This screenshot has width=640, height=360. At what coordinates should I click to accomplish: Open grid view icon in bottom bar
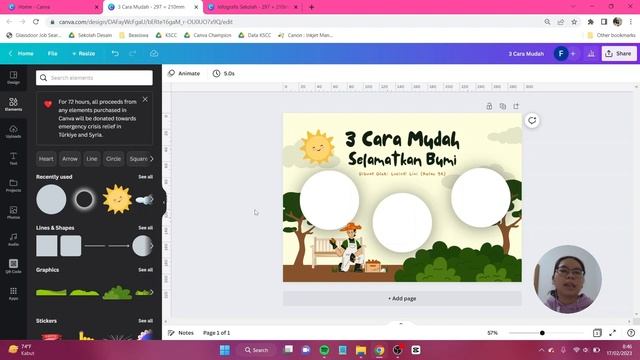597,333
